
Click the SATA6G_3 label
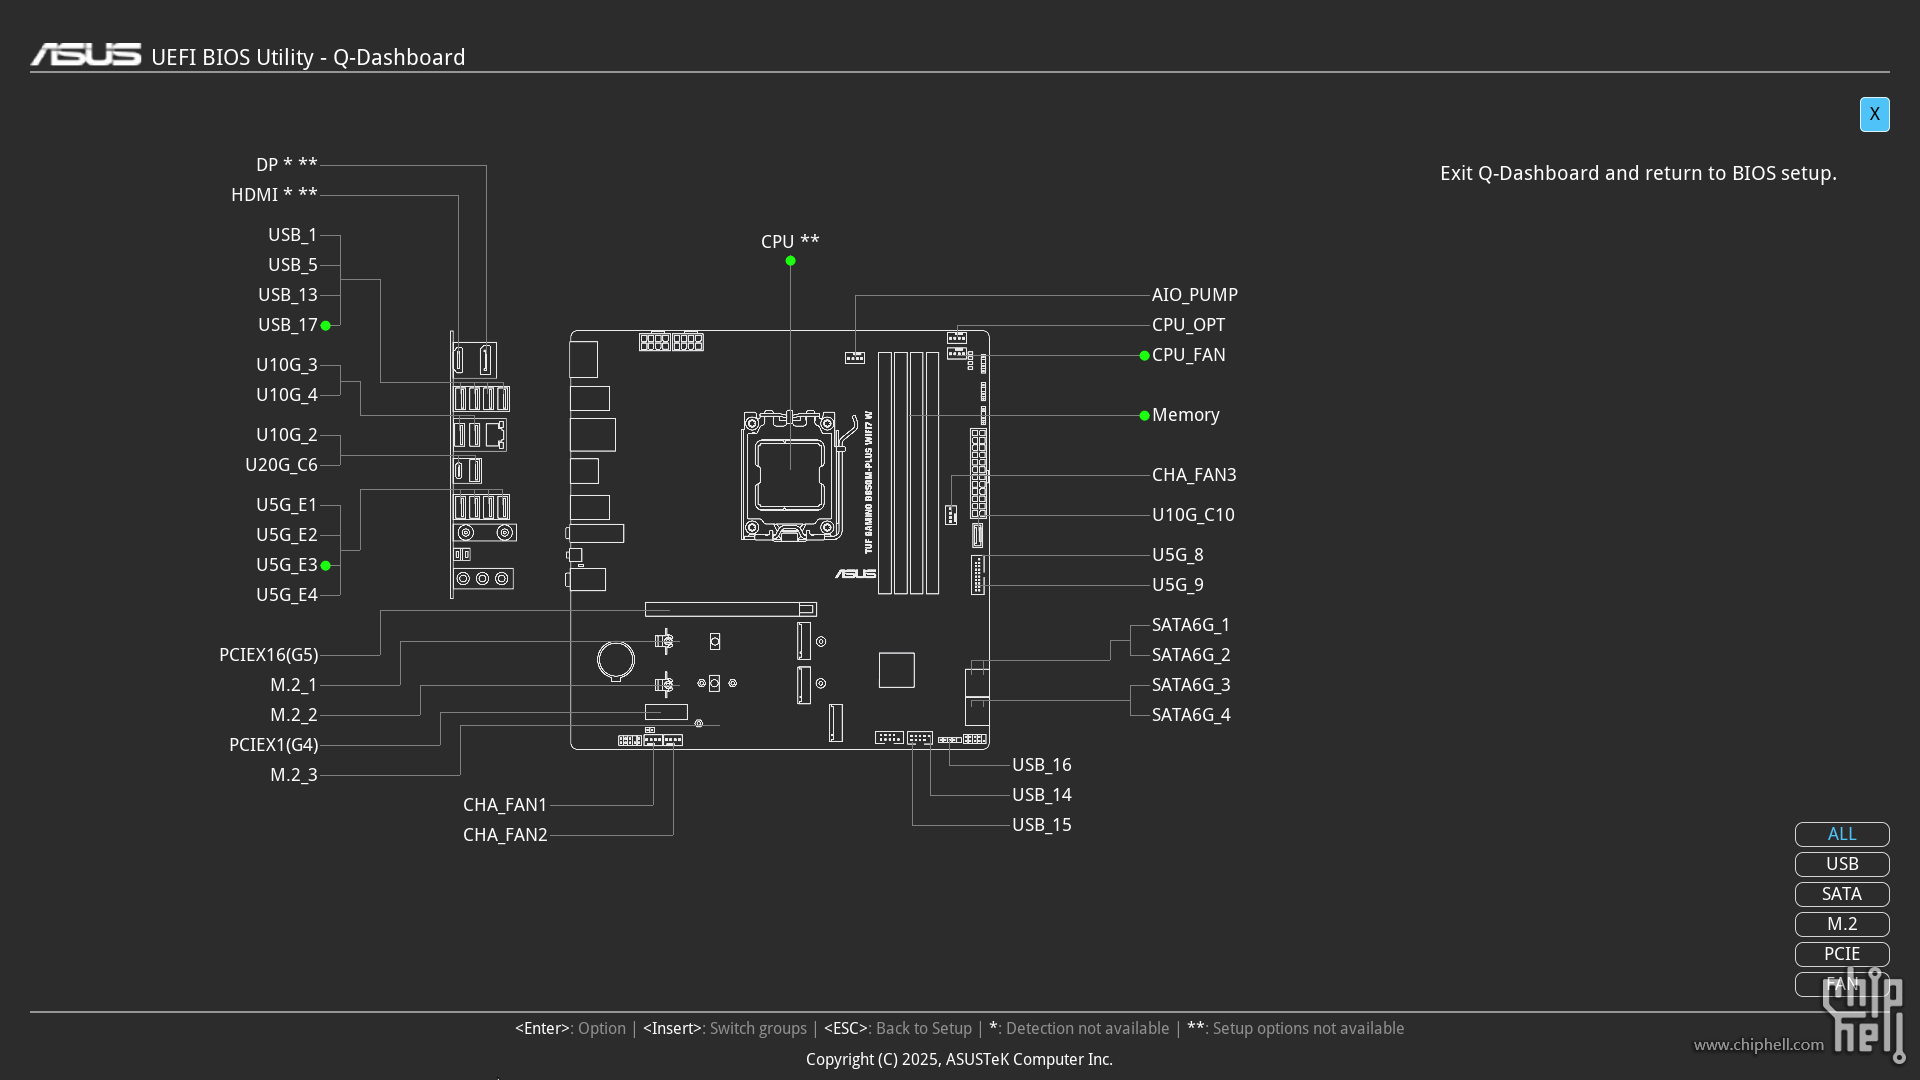[x=1191, y=685]
